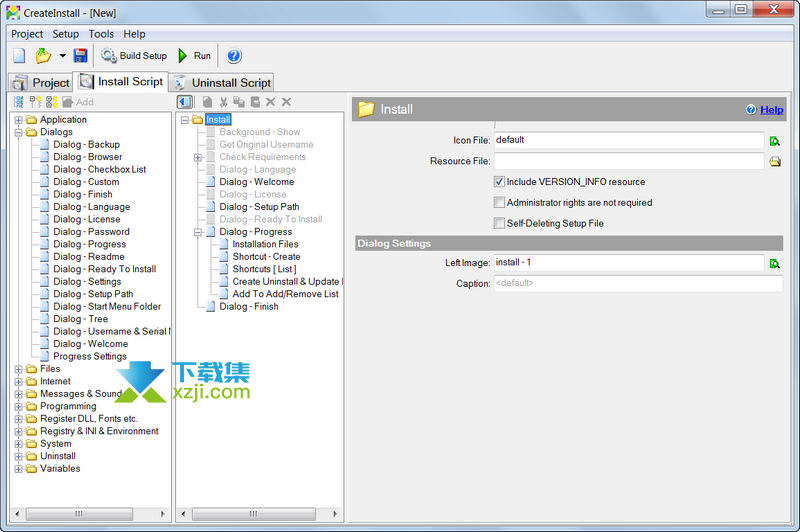Open the Help link in Install header
Viewport: 800px width, 532px height.
click(x=771, y=110)
